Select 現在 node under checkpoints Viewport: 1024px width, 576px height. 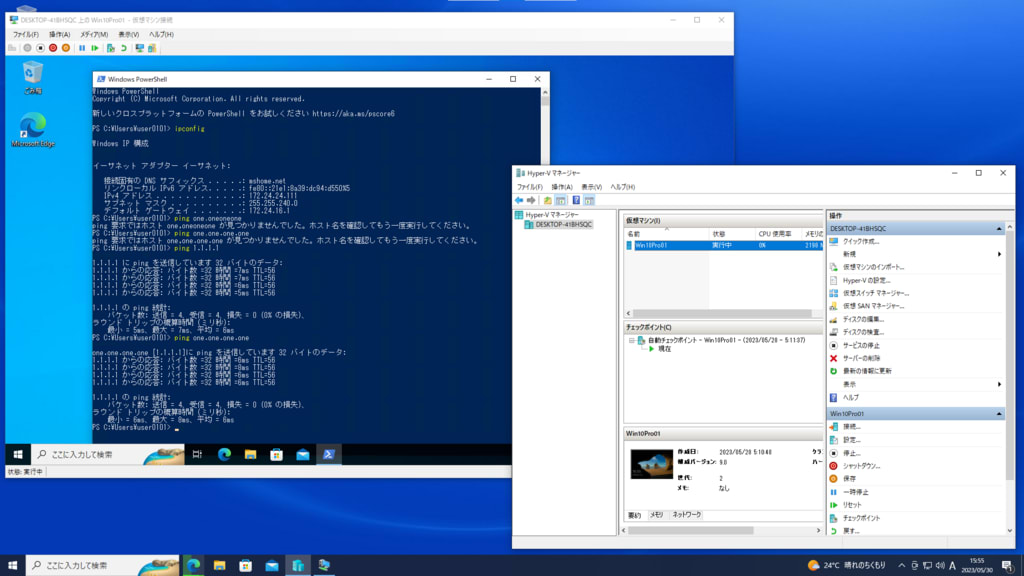[664, 349]
